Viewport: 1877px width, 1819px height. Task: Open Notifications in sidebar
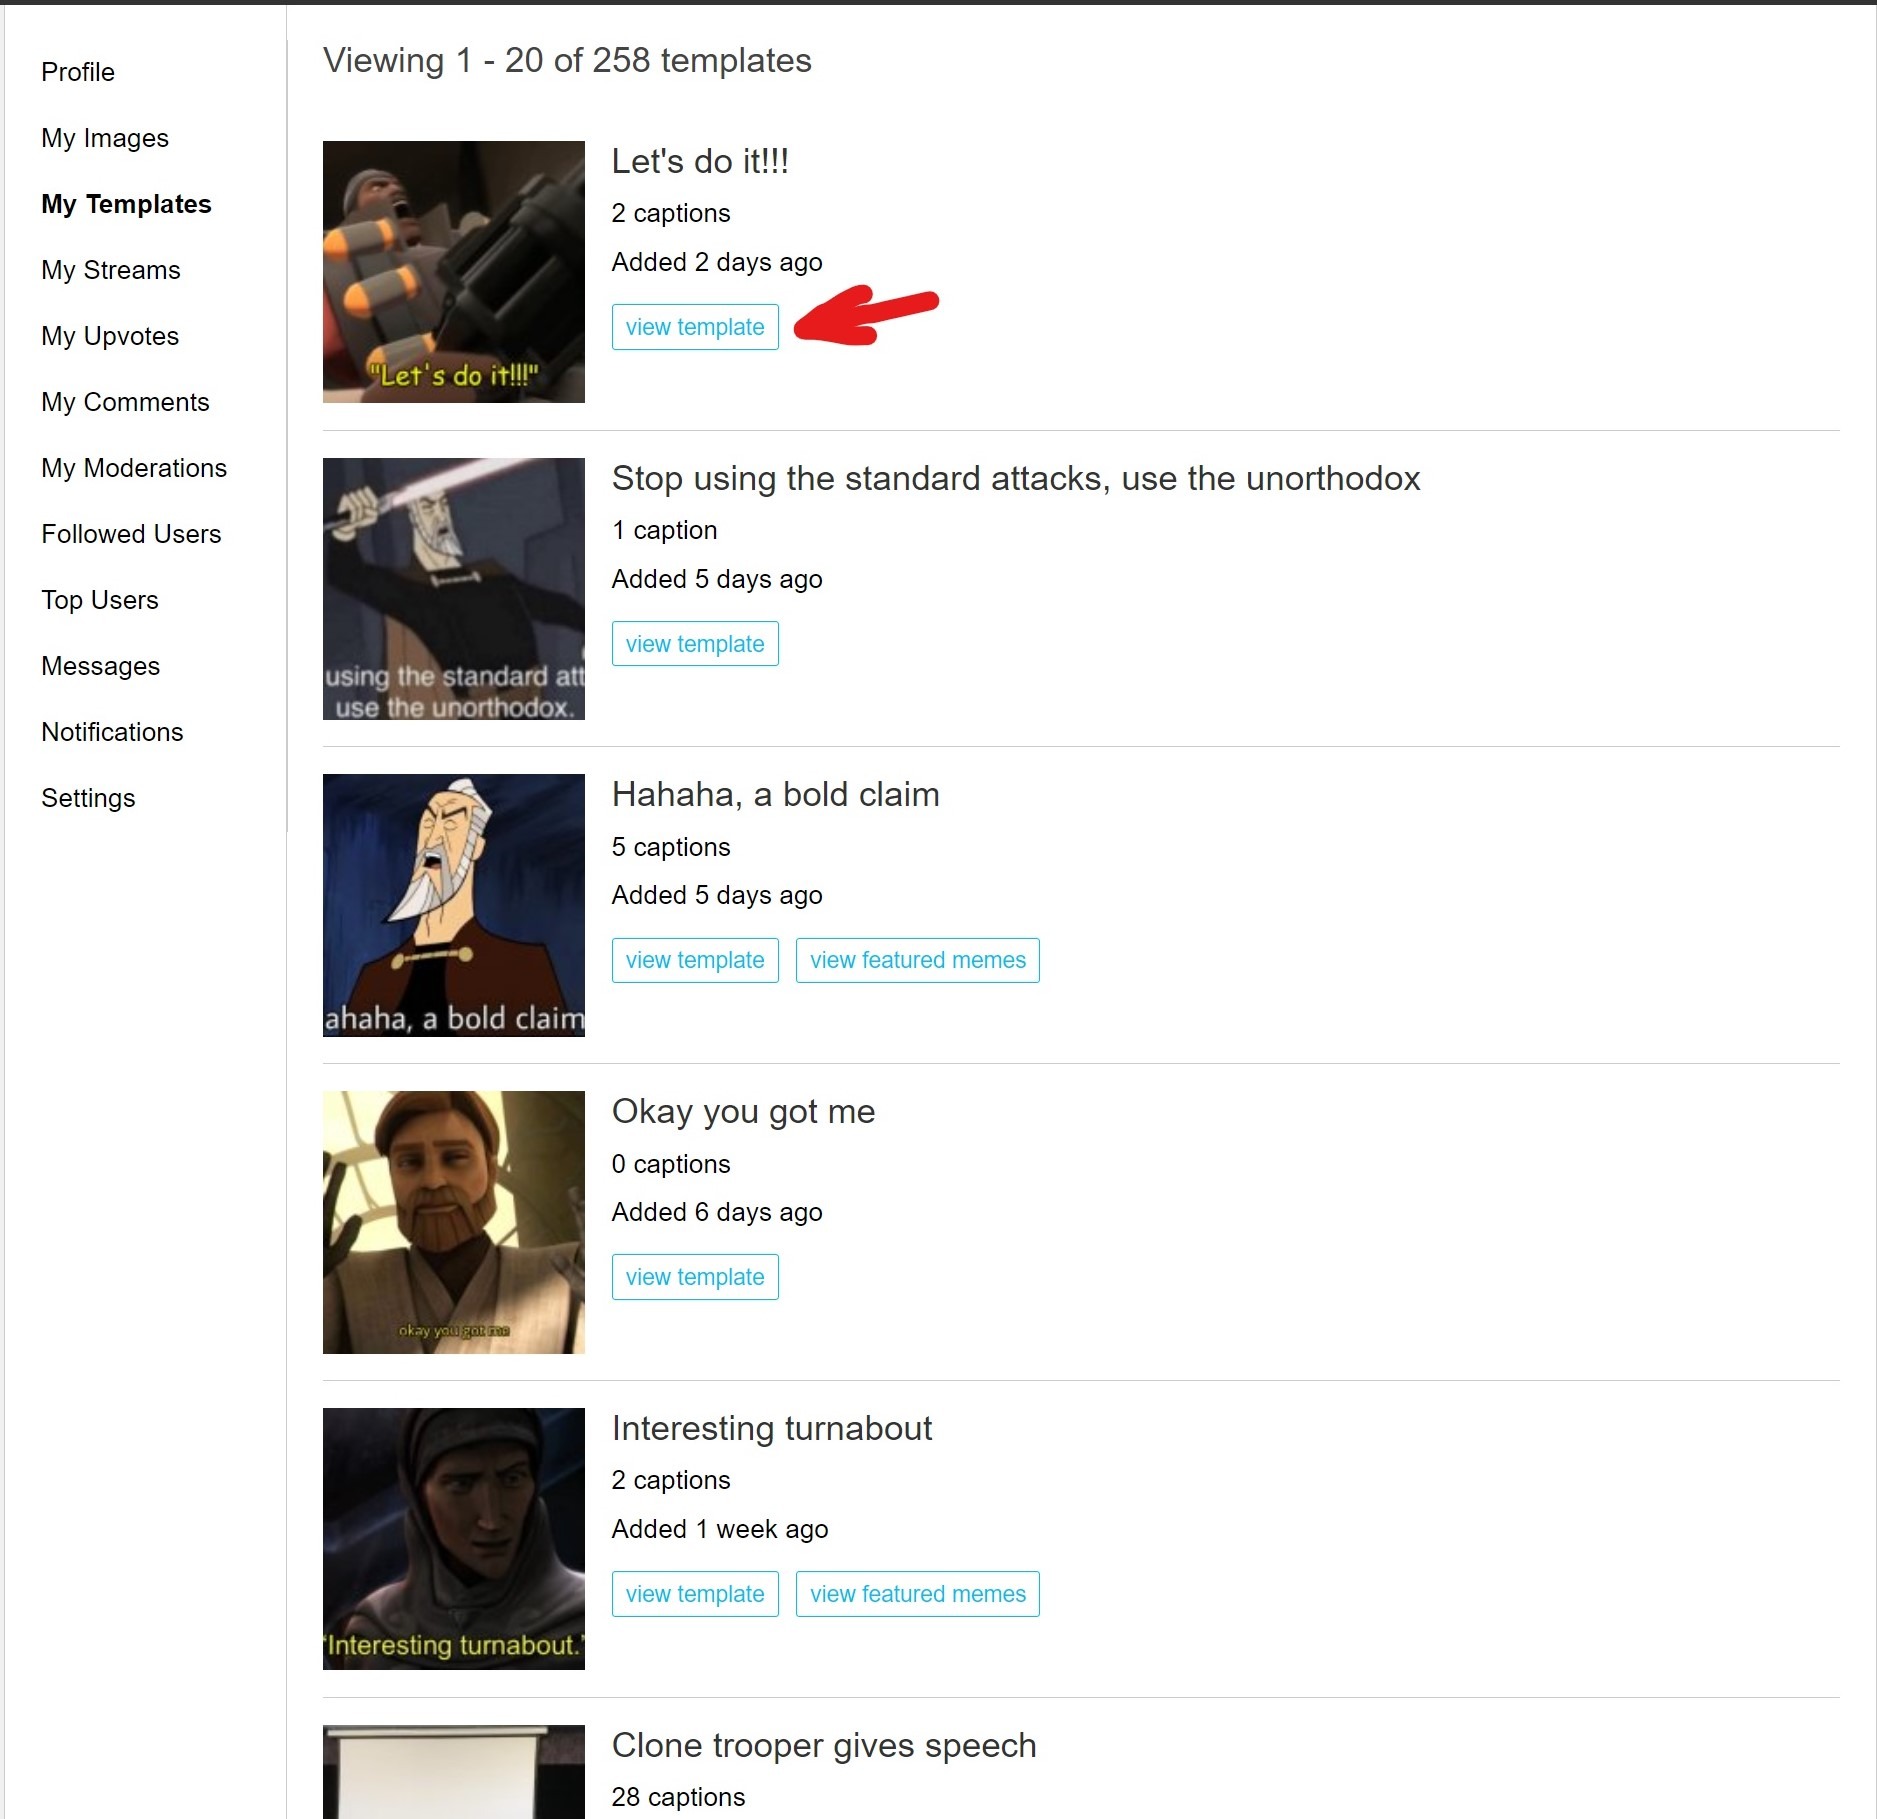point(112,732)
